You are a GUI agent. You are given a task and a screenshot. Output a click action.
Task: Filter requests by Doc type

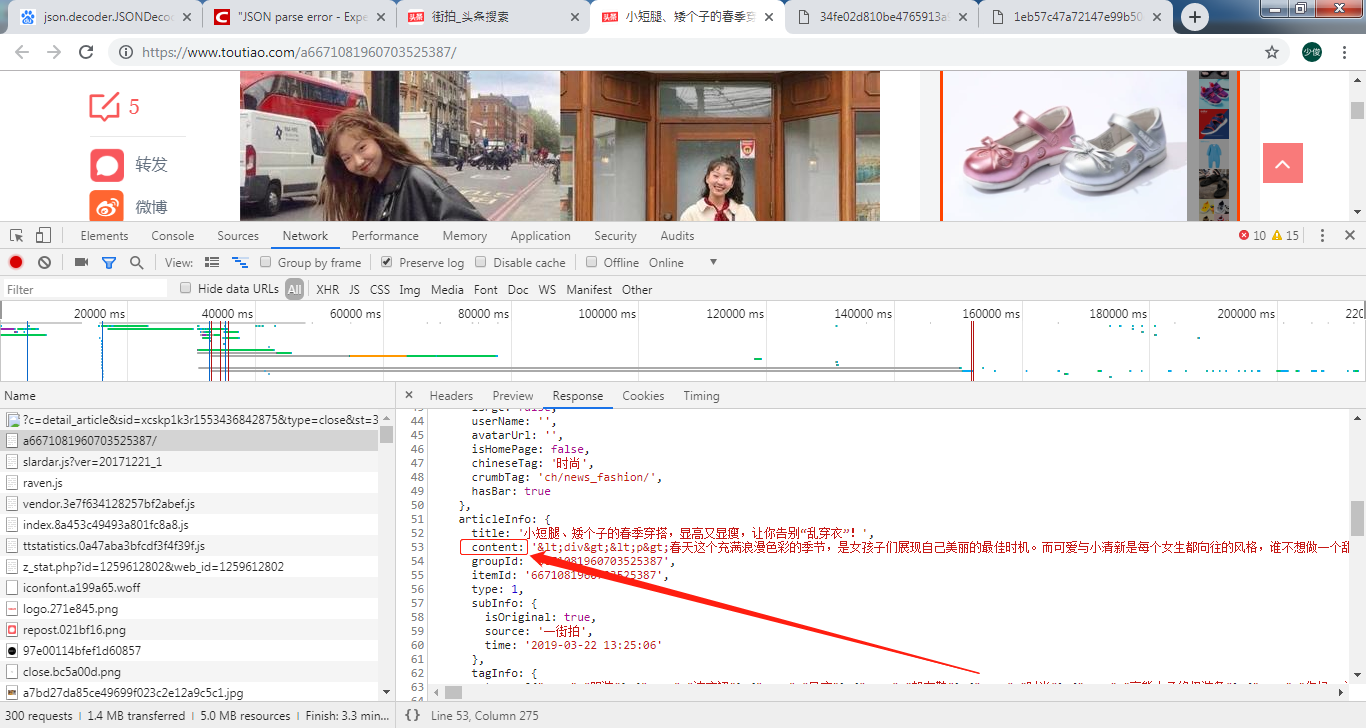(x=518, y=289)
